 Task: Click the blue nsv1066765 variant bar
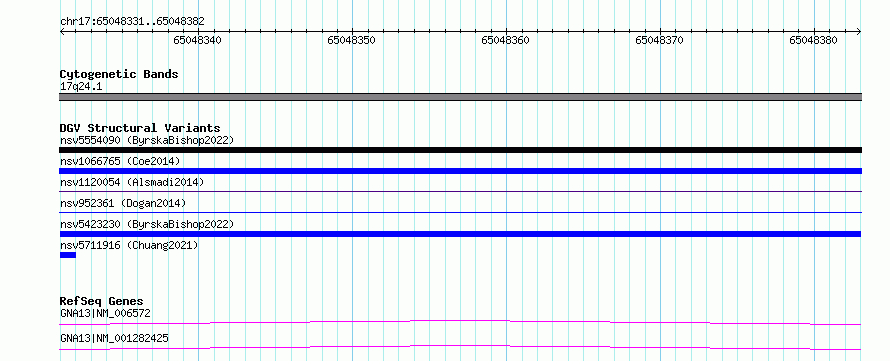[x=460, y=171]
